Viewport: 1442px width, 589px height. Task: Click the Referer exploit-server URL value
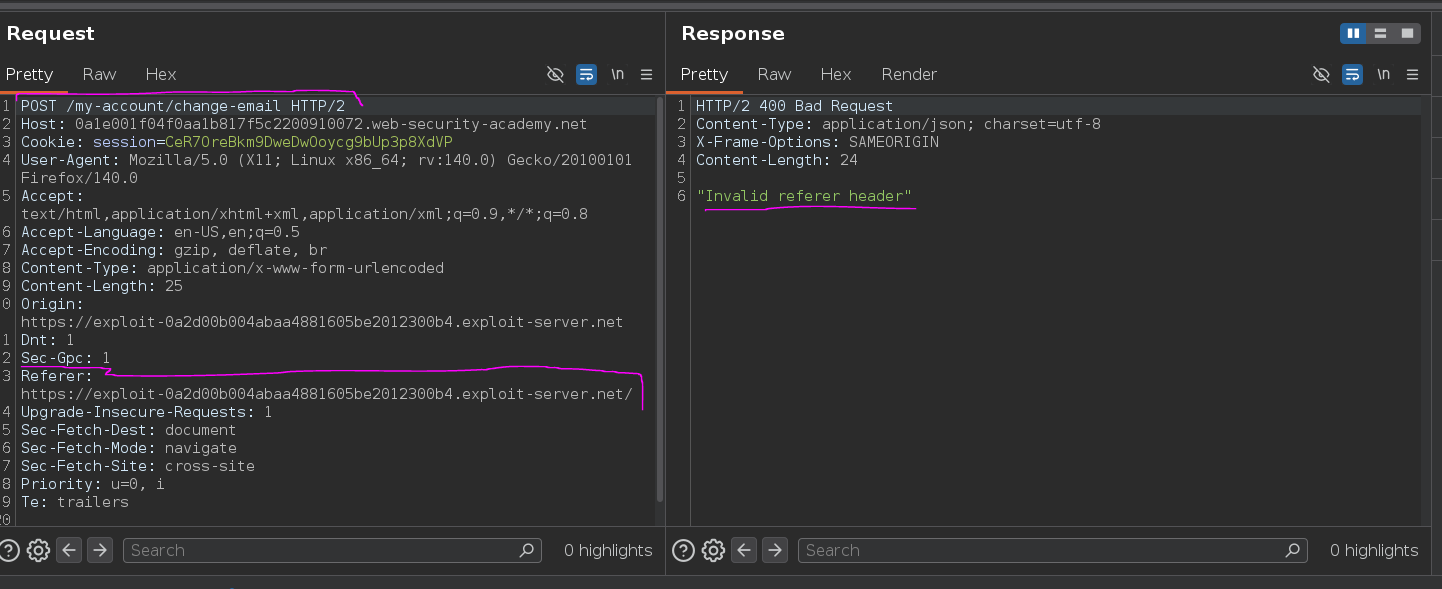tap(327, 394)
